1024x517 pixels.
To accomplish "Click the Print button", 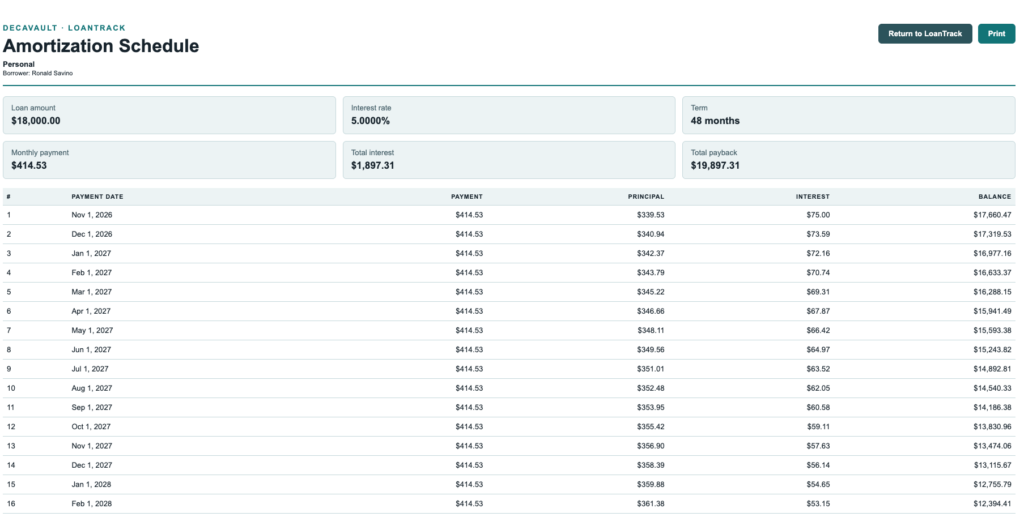I will pos(996,34).
